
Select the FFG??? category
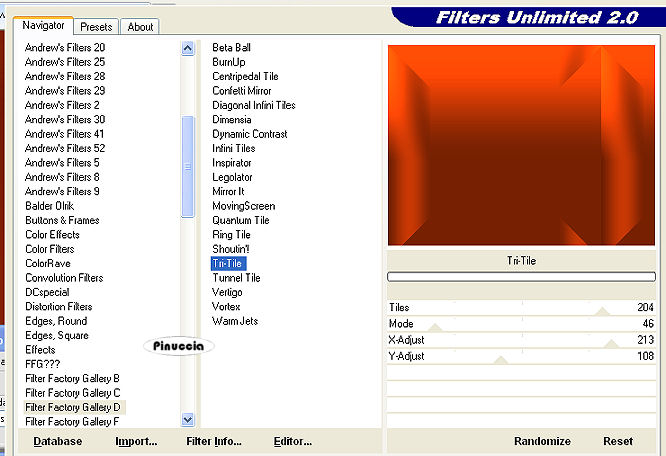point(42,364)
